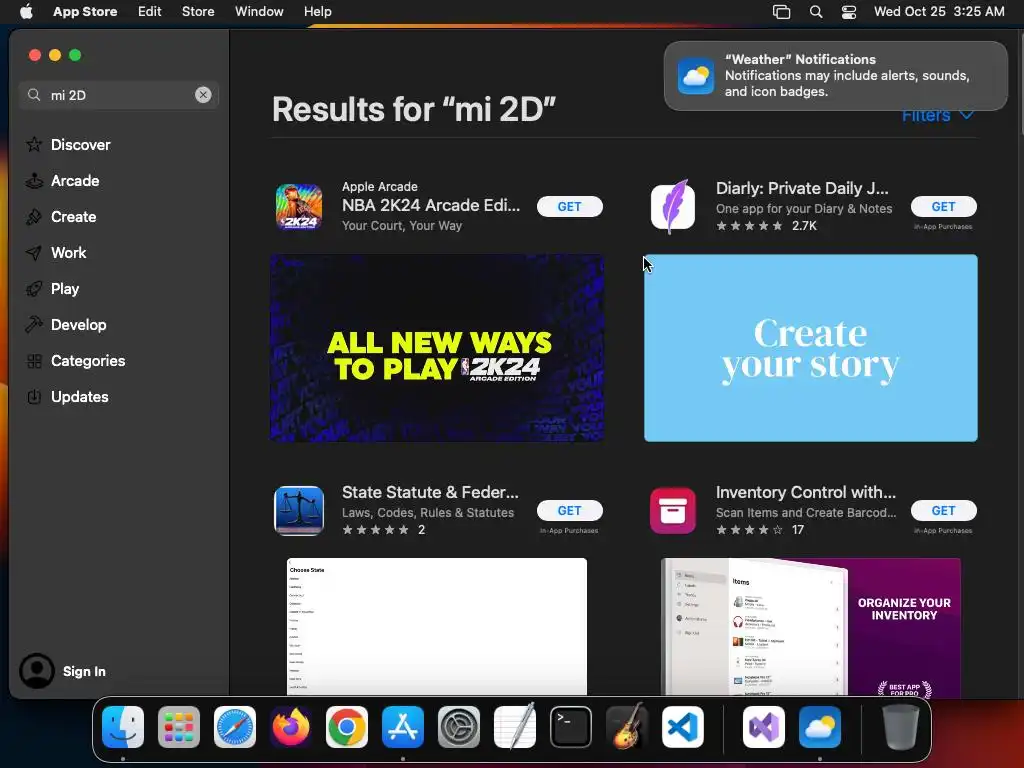This screenshot has width=1024, height=768.
Task: Click the App Store Dock icon
Action: click(403, 727)
